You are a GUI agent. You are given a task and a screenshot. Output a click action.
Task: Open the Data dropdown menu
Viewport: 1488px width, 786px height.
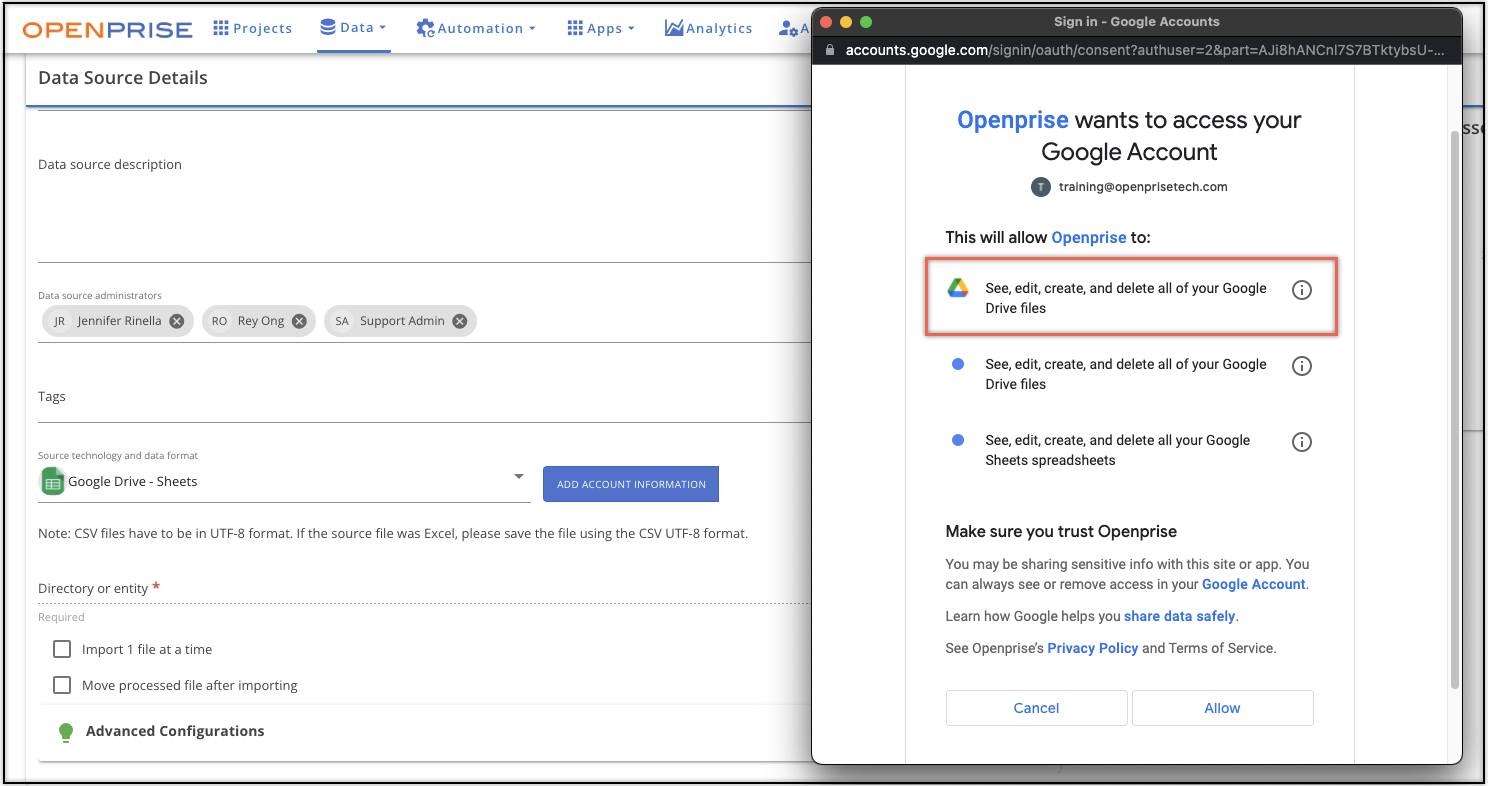pyautogui.click(x=353, y=28)
